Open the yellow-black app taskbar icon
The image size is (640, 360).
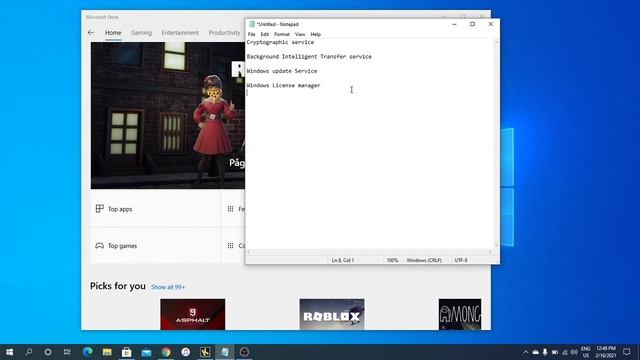pos(205,352)
